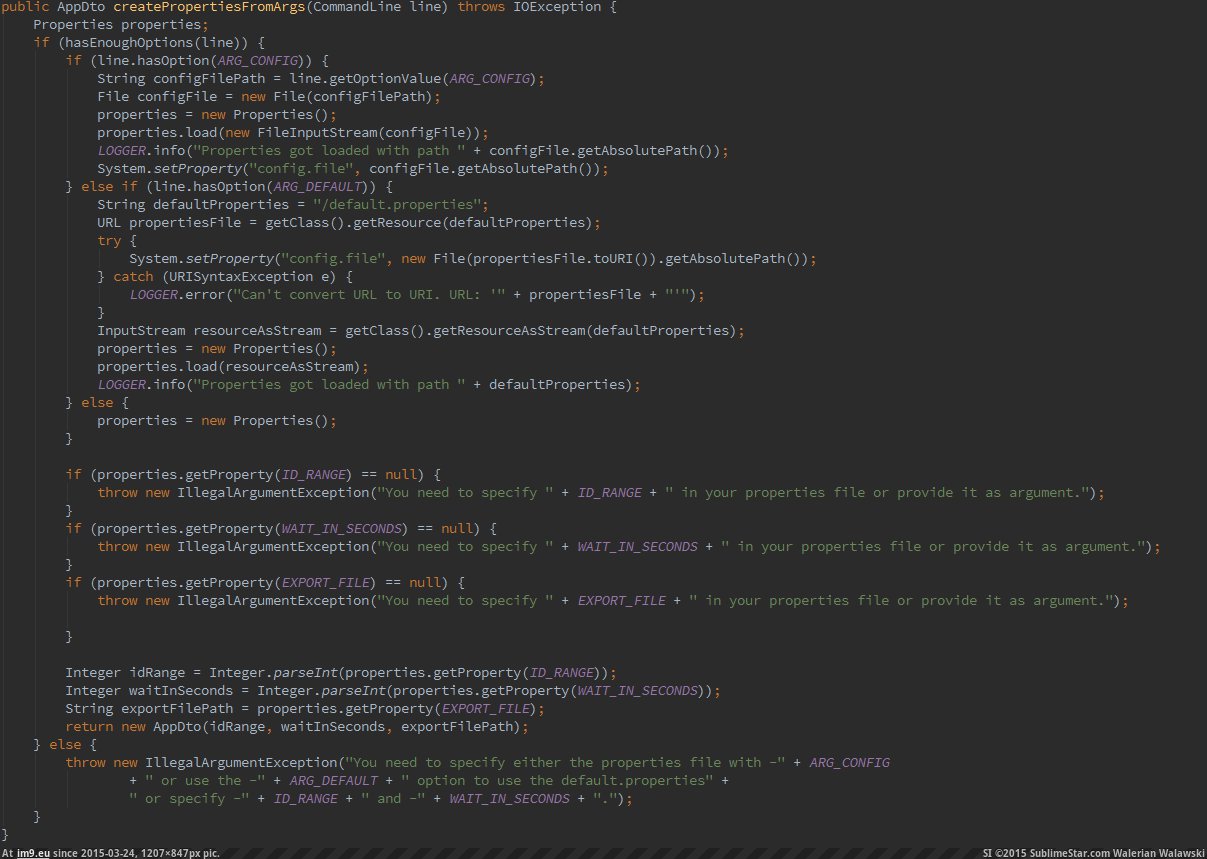Click the 'return new AppDto' statement
The height and width of the screenshot is (859, 1207).
[x=295, y=727]
